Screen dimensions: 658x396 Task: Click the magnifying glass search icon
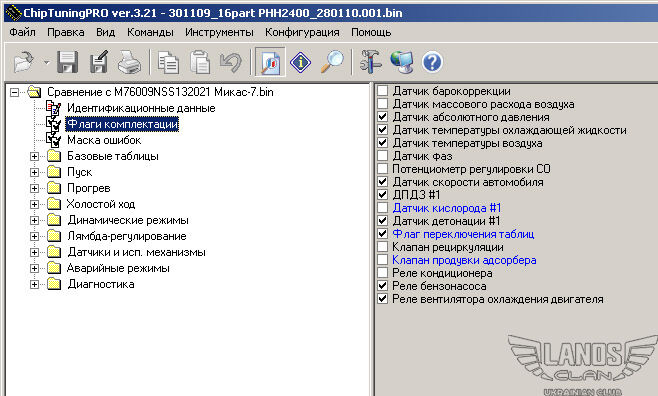click(x=332, y=62)
